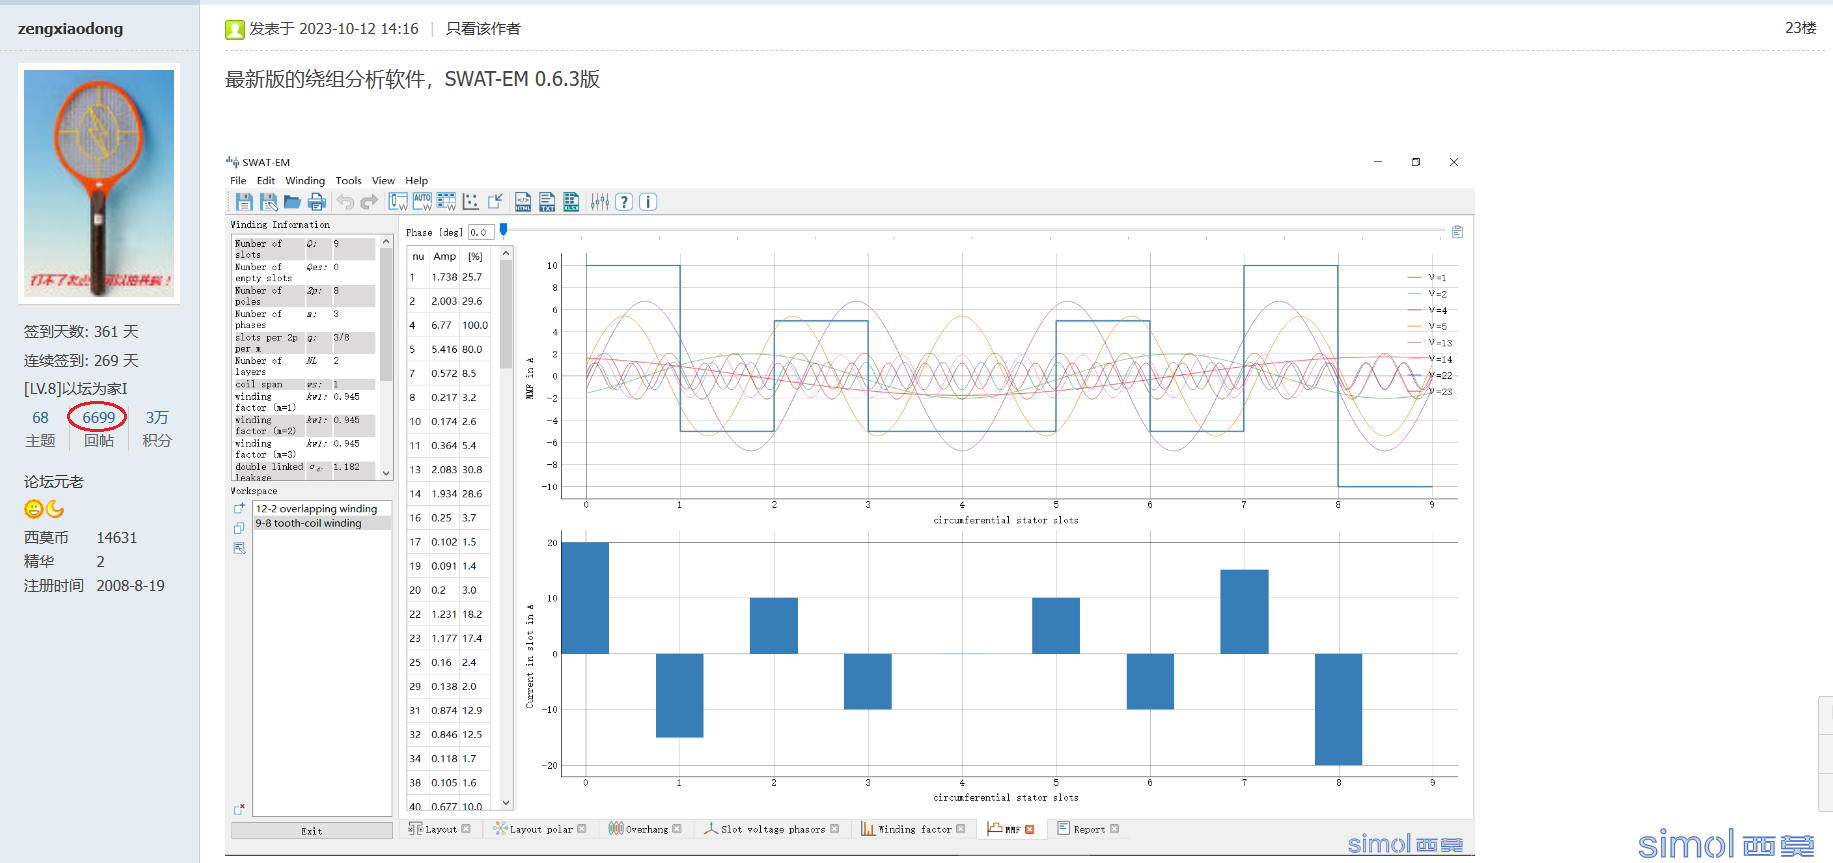The image size is (1833, 863).
Task: Close the Layout tab with its x
Action: click(466, 829)
